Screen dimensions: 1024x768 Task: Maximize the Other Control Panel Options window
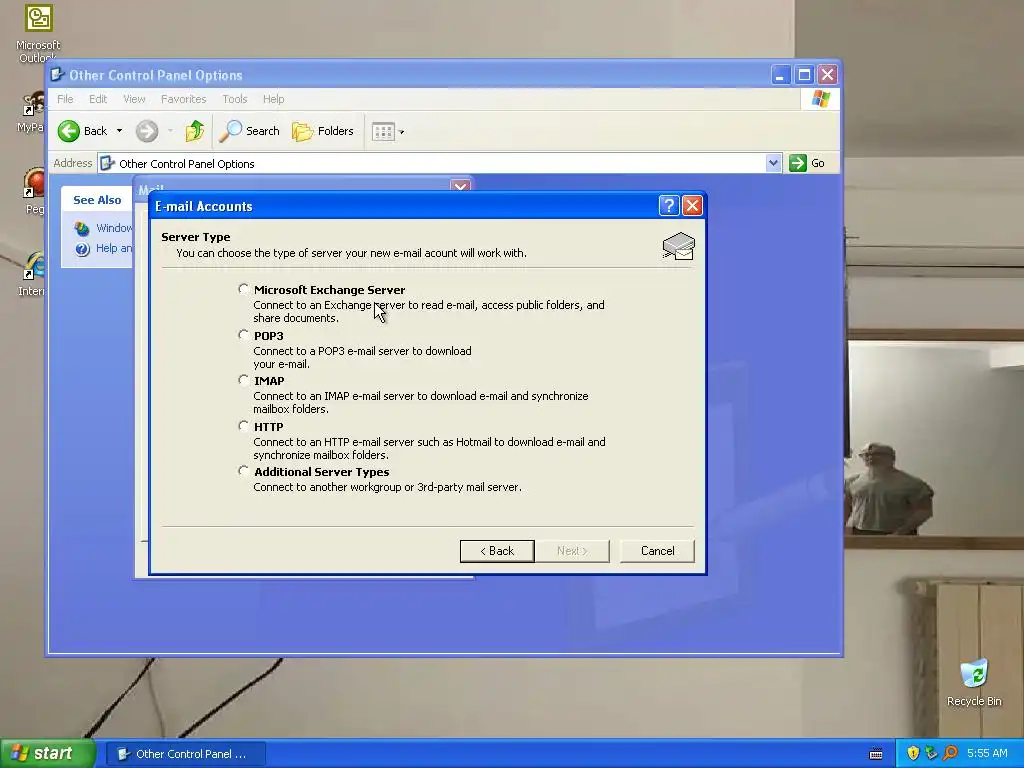tap(804, 74)
